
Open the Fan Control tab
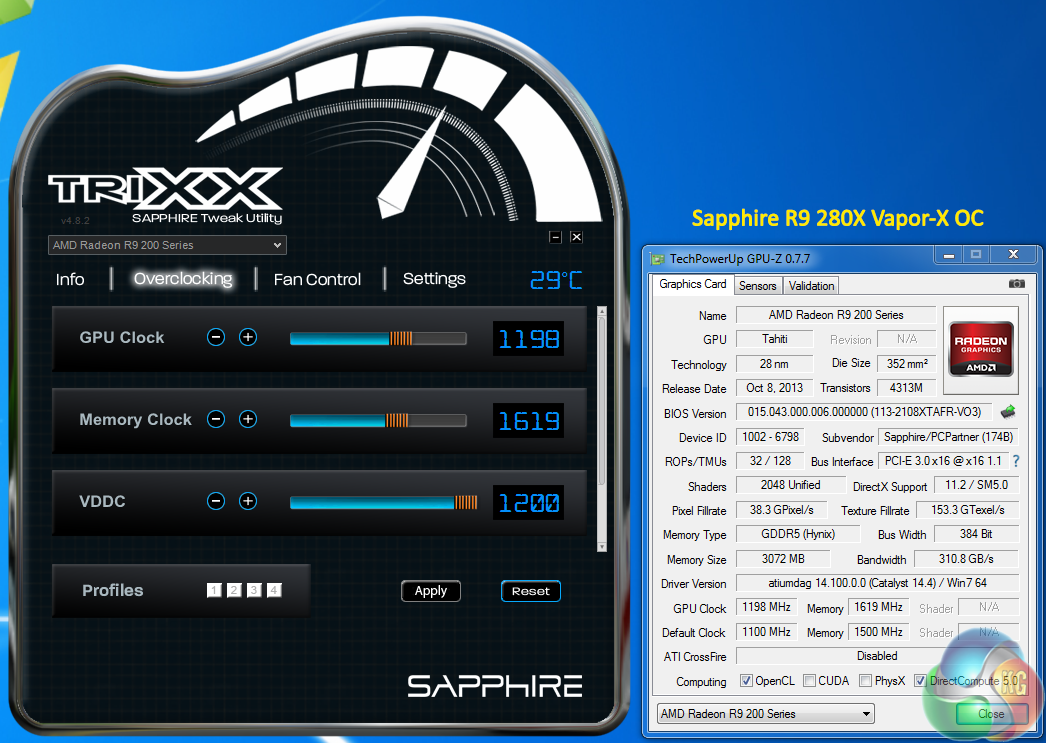[x=318, y=279]
